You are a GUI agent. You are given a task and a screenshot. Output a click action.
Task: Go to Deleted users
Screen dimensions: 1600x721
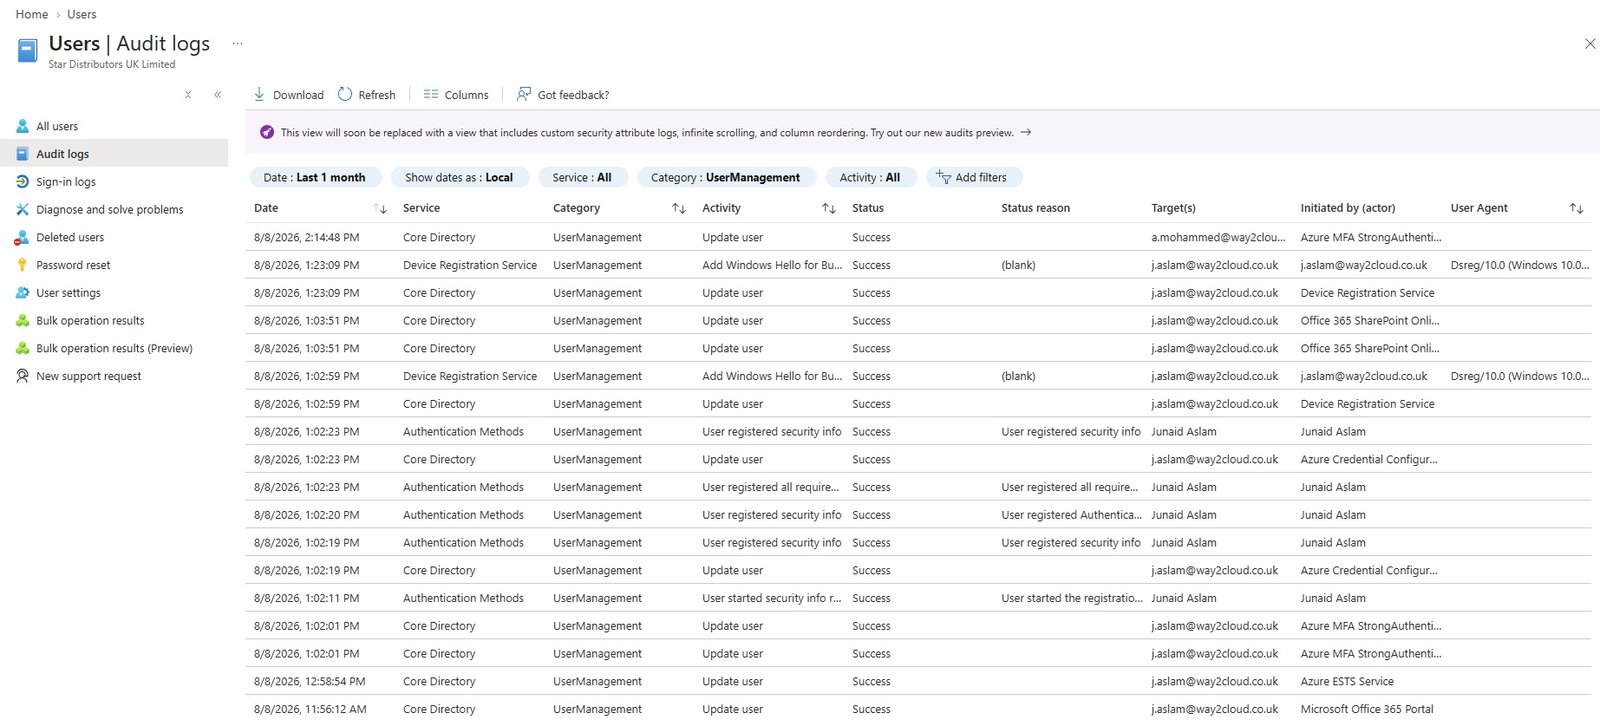(70, 238)
